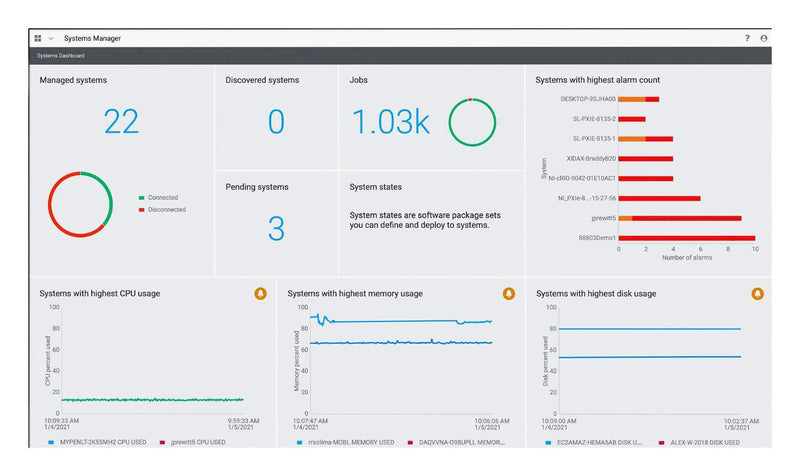Open the help question mark icon
Screen dimensions: 800x476
(x=747, y=38)
